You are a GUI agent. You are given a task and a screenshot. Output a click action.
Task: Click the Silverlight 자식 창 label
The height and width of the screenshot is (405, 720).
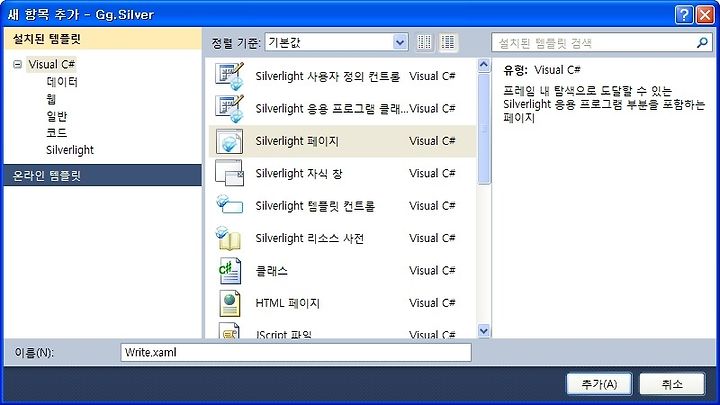(299, 174)
